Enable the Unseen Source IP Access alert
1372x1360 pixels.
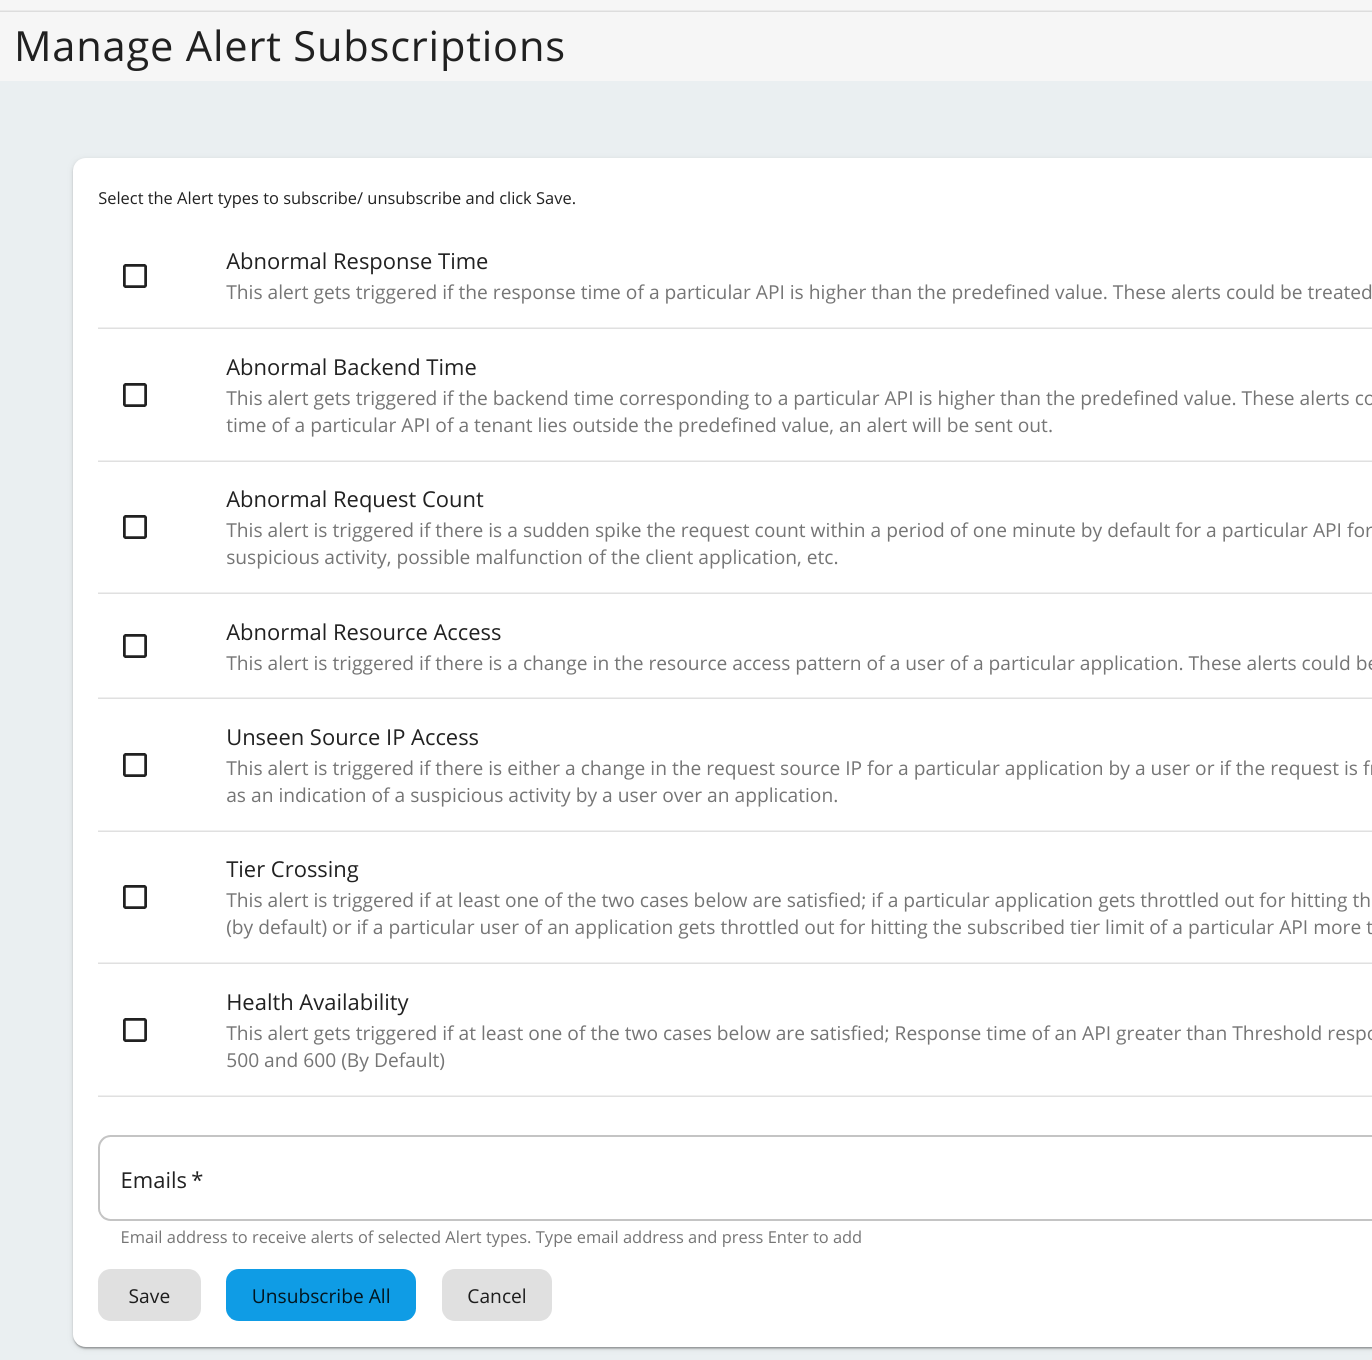click(135, 765)
